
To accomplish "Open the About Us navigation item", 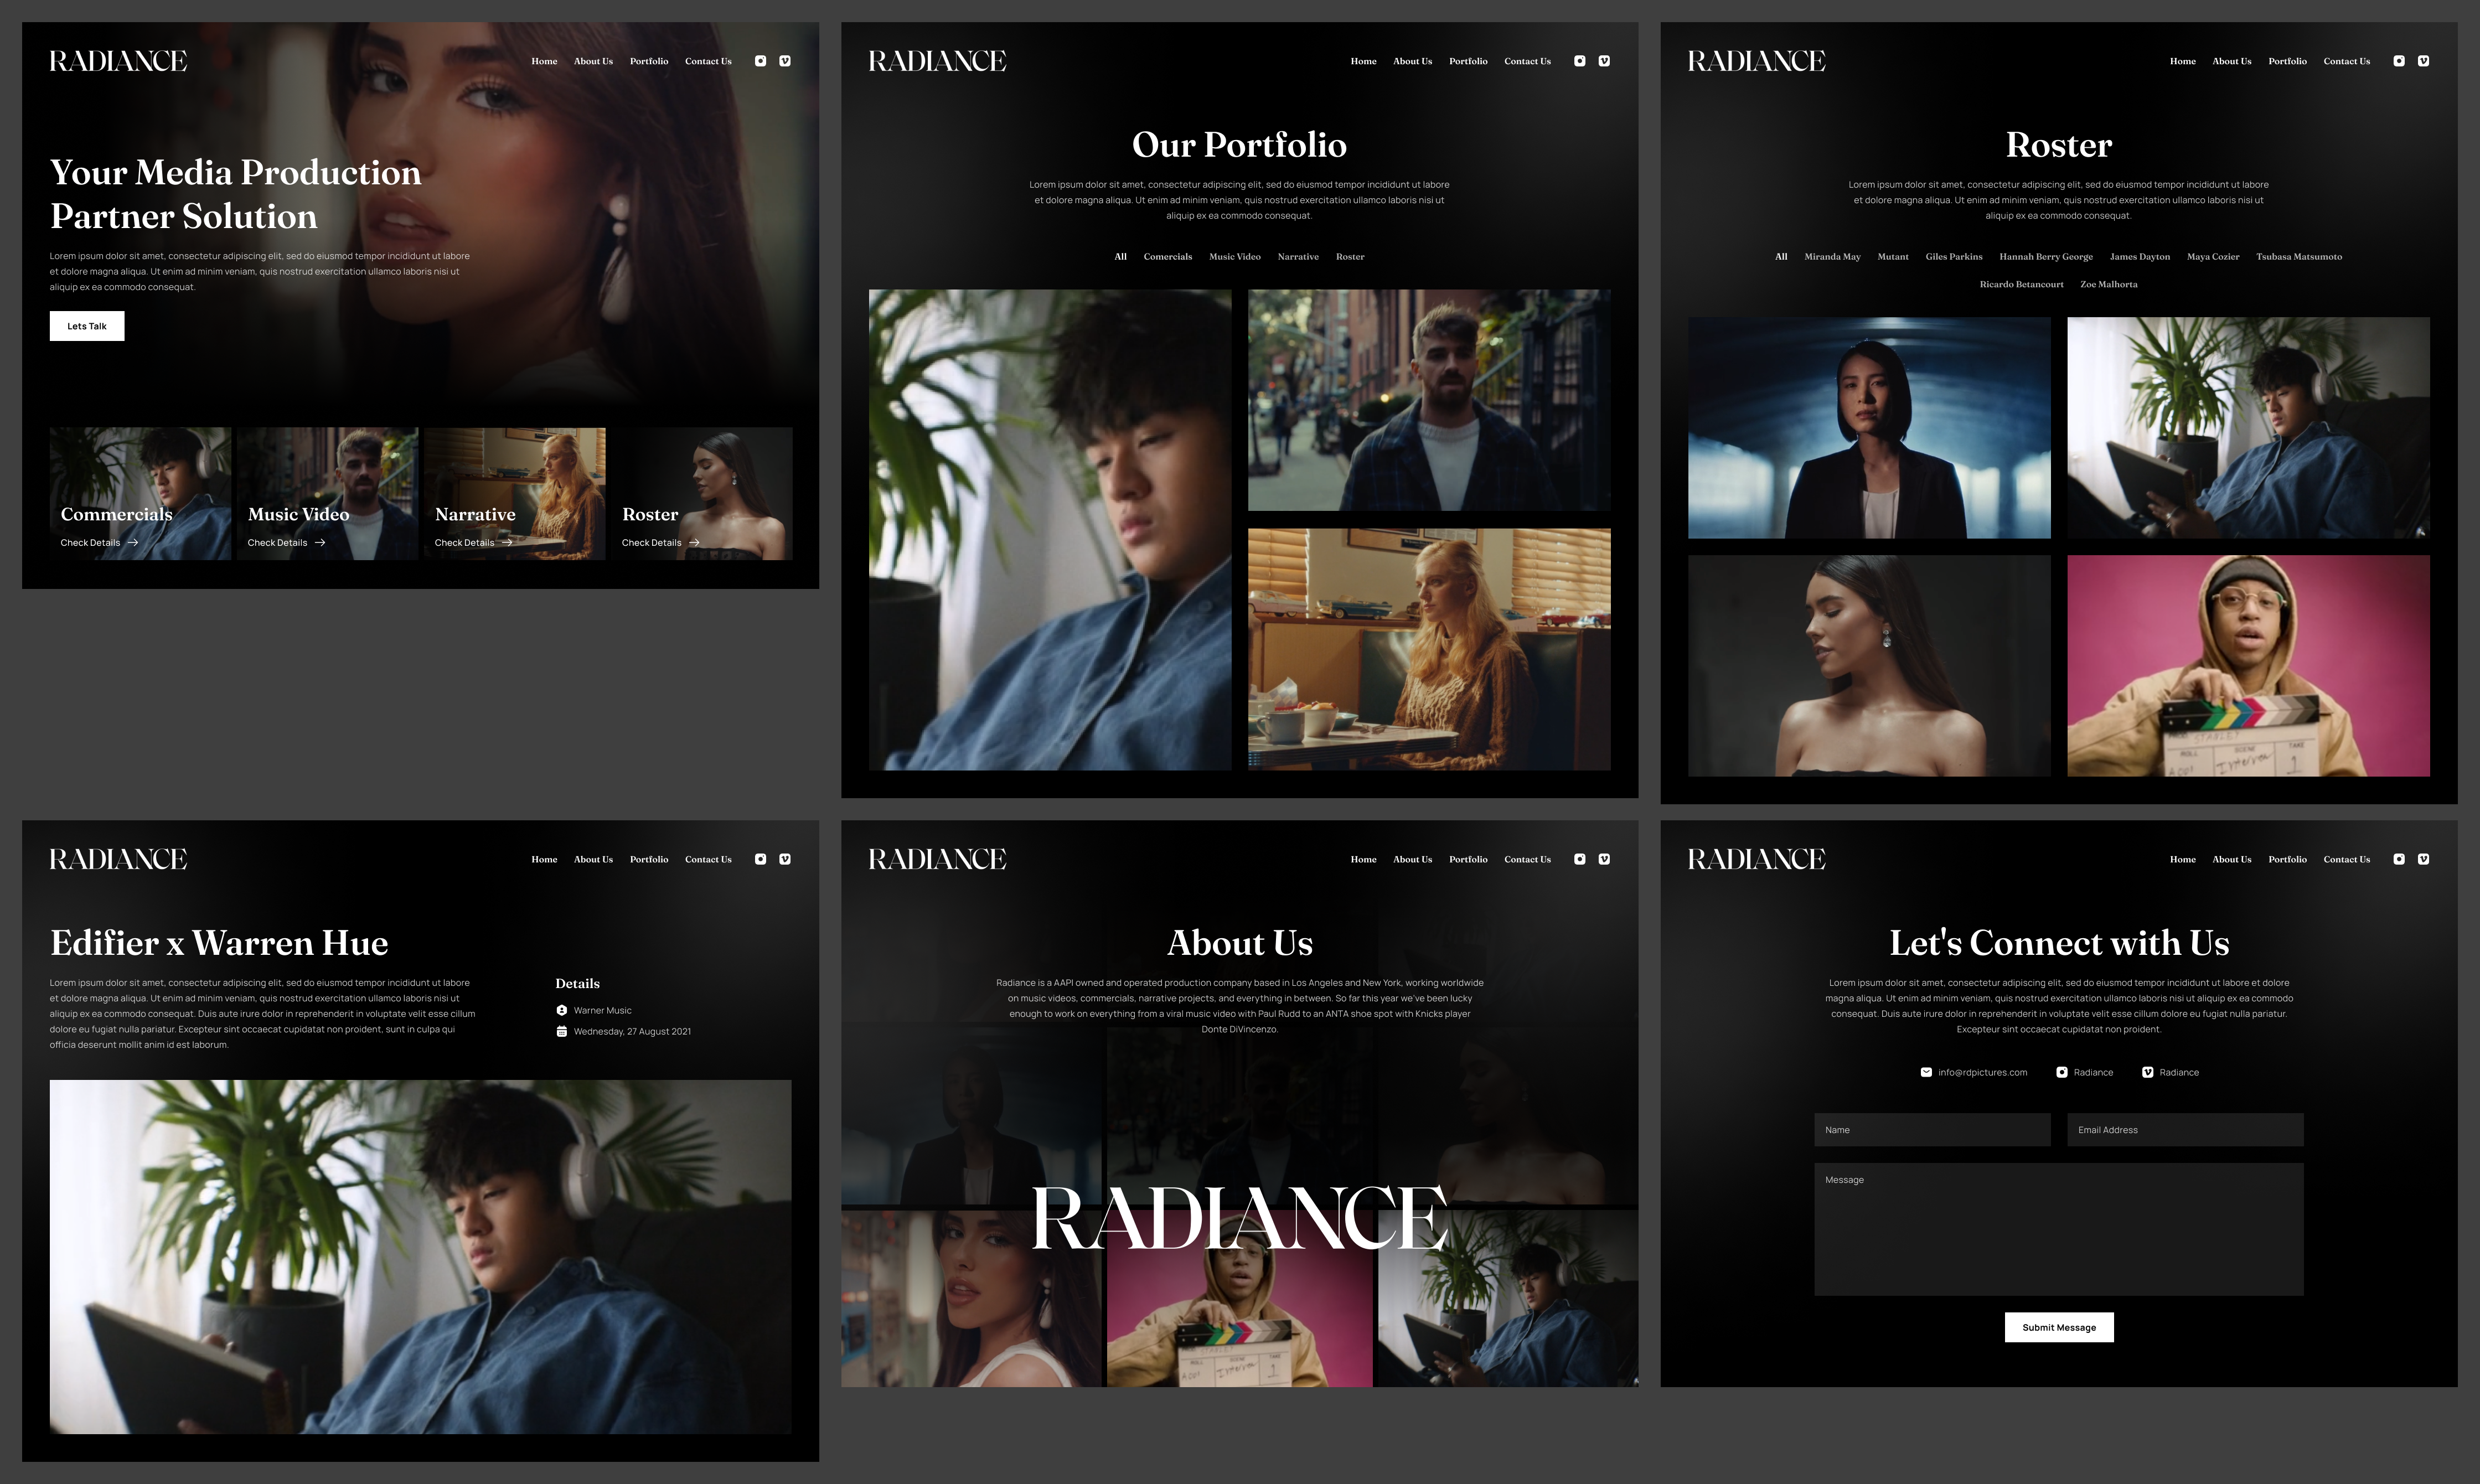I will [593, 61].
